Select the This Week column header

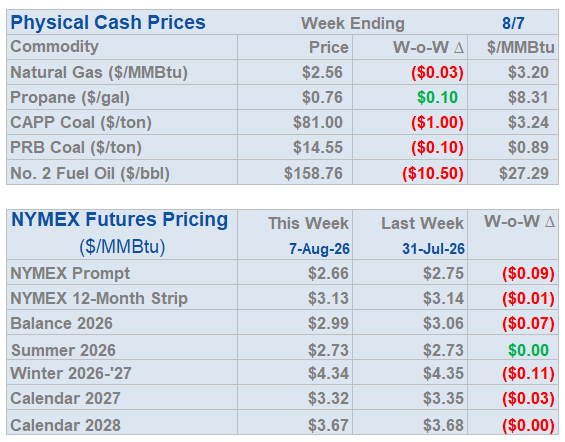click(x=308, y=223)
